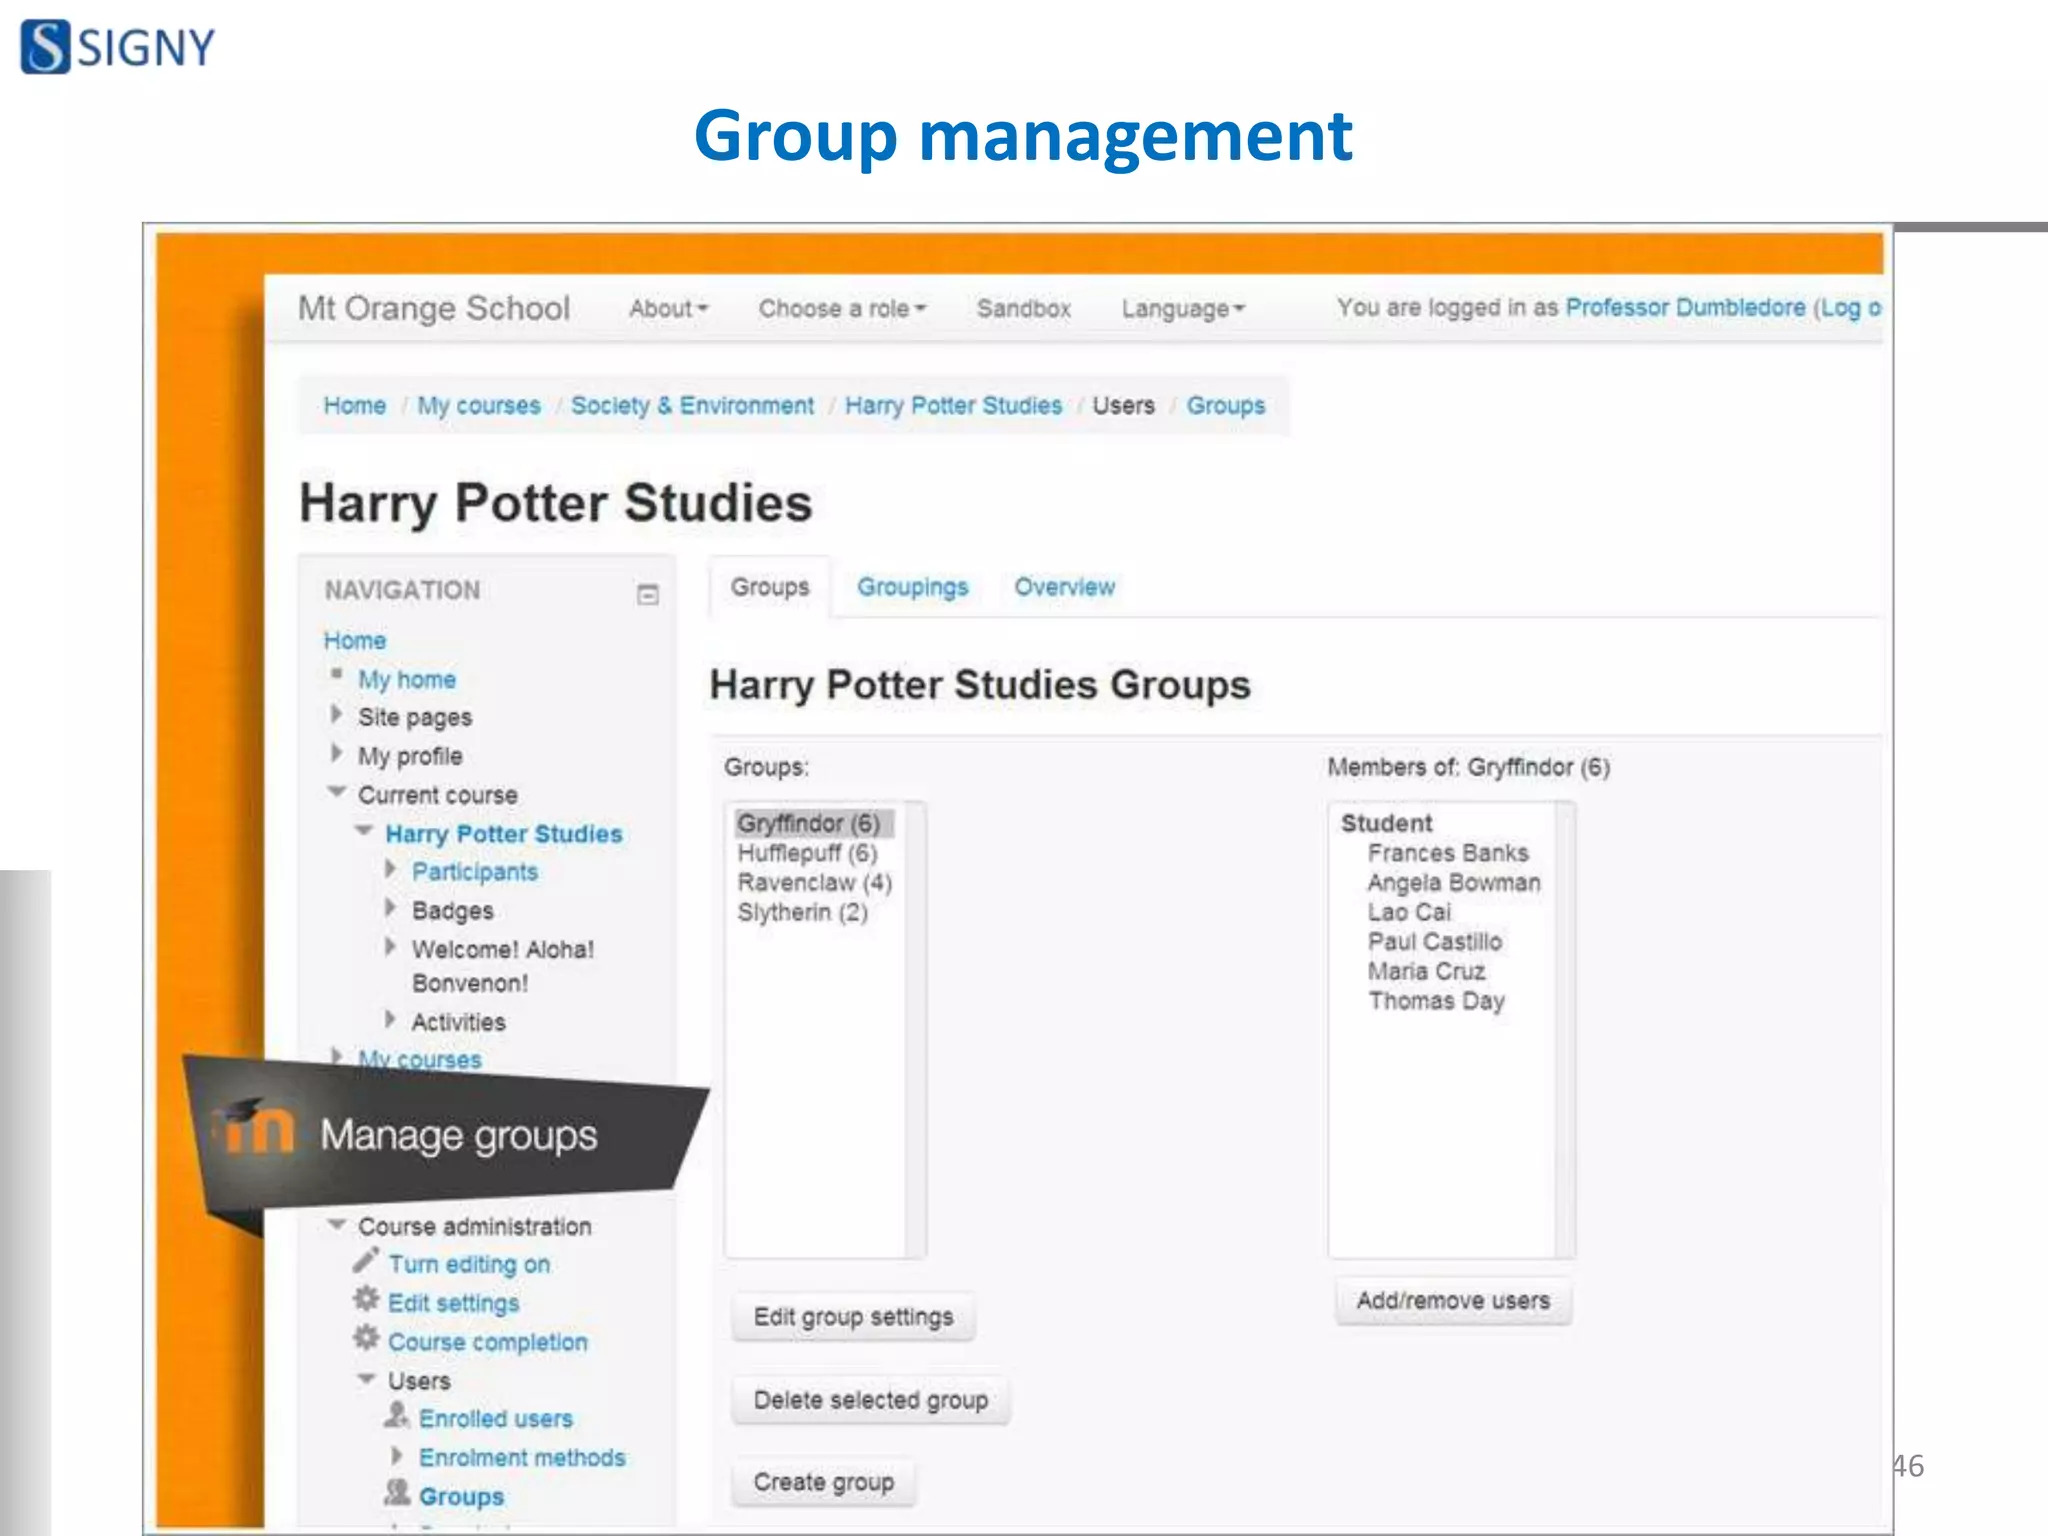
Task: Open the Enrolled users link
Action: pyautogui.click(x=496, y=1418)
